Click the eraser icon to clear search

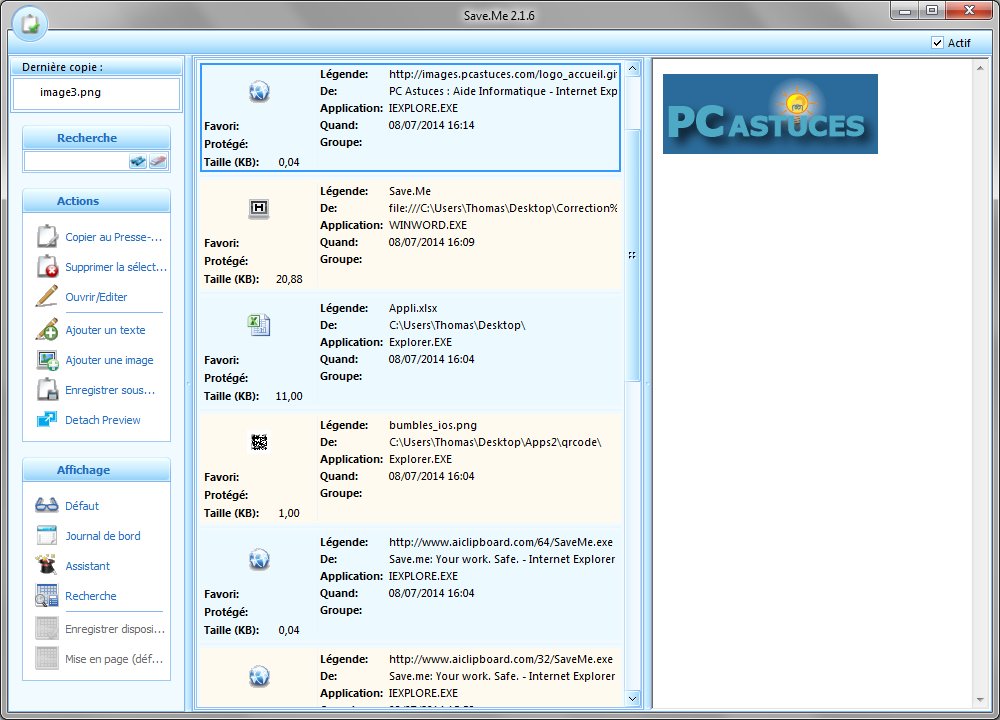tap(158, 161)
